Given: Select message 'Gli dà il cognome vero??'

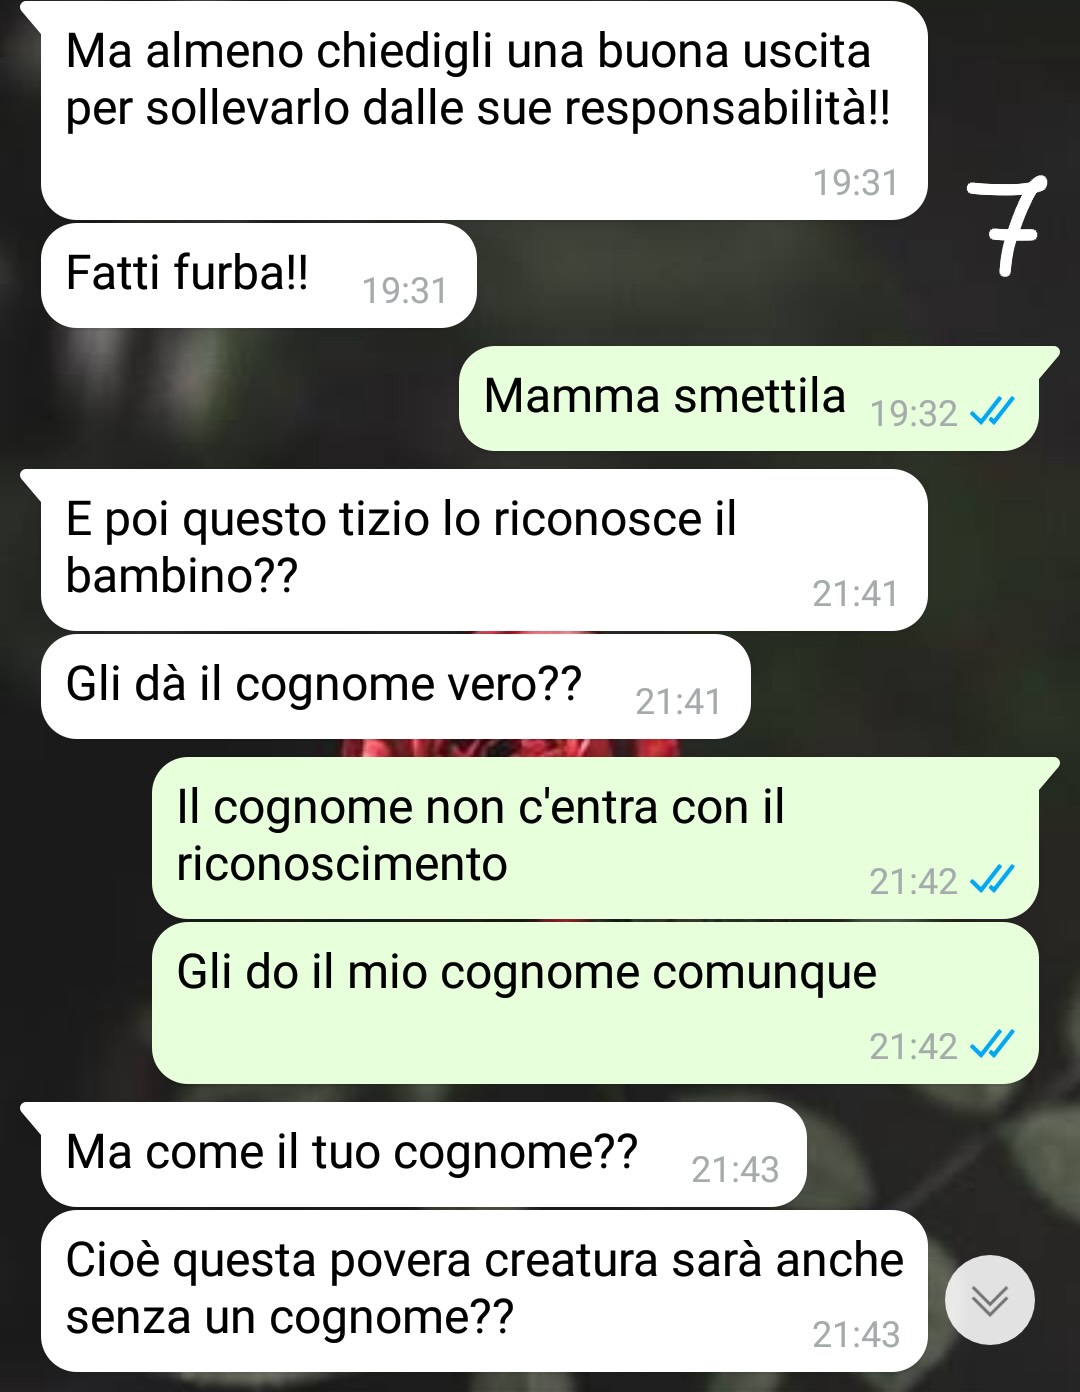Looking at the screenshot, I should coord(395,687).
